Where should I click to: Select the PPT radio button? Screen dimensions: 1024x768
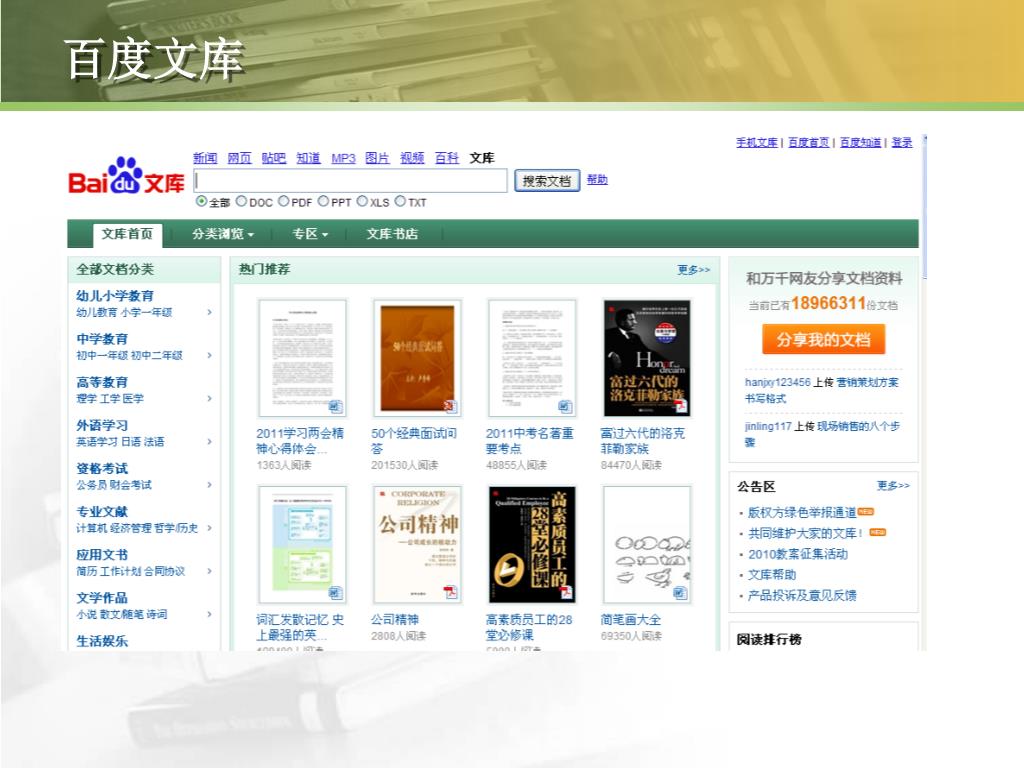[323, 201]
